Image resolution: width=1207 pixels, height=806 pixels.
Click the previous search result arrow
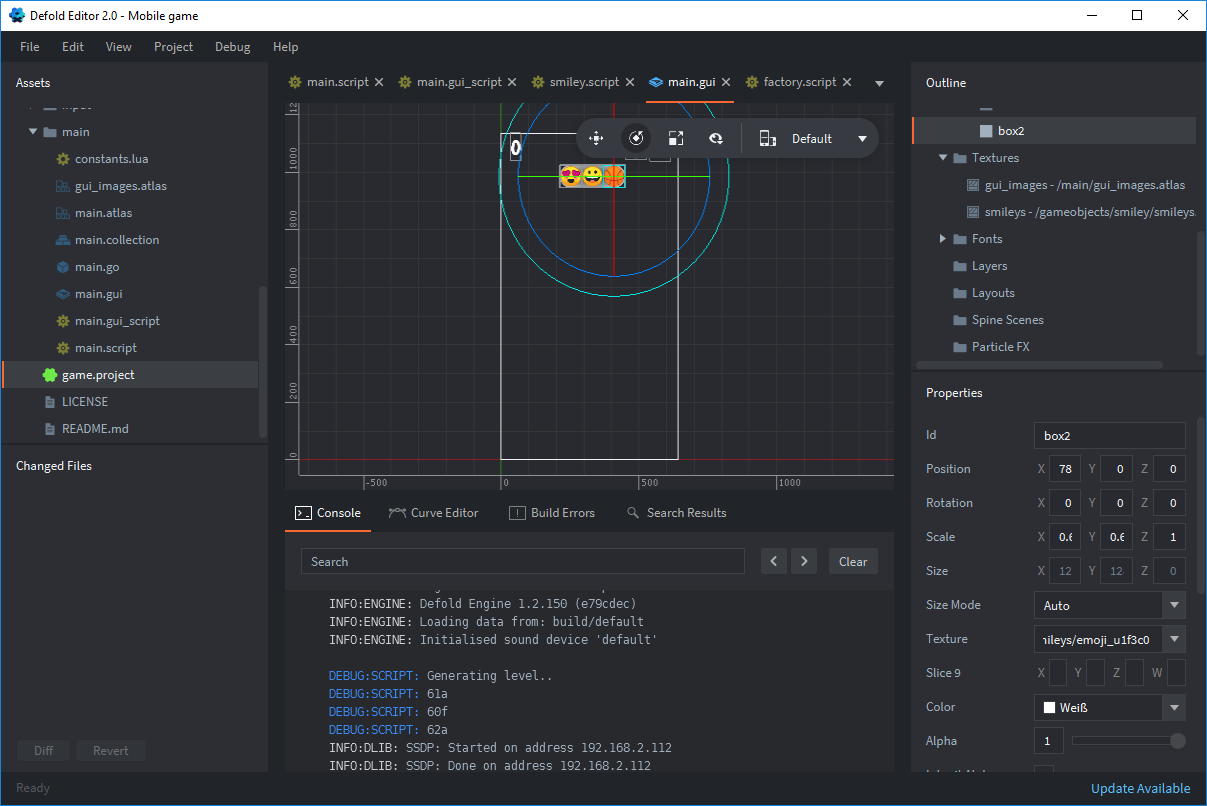773,561
